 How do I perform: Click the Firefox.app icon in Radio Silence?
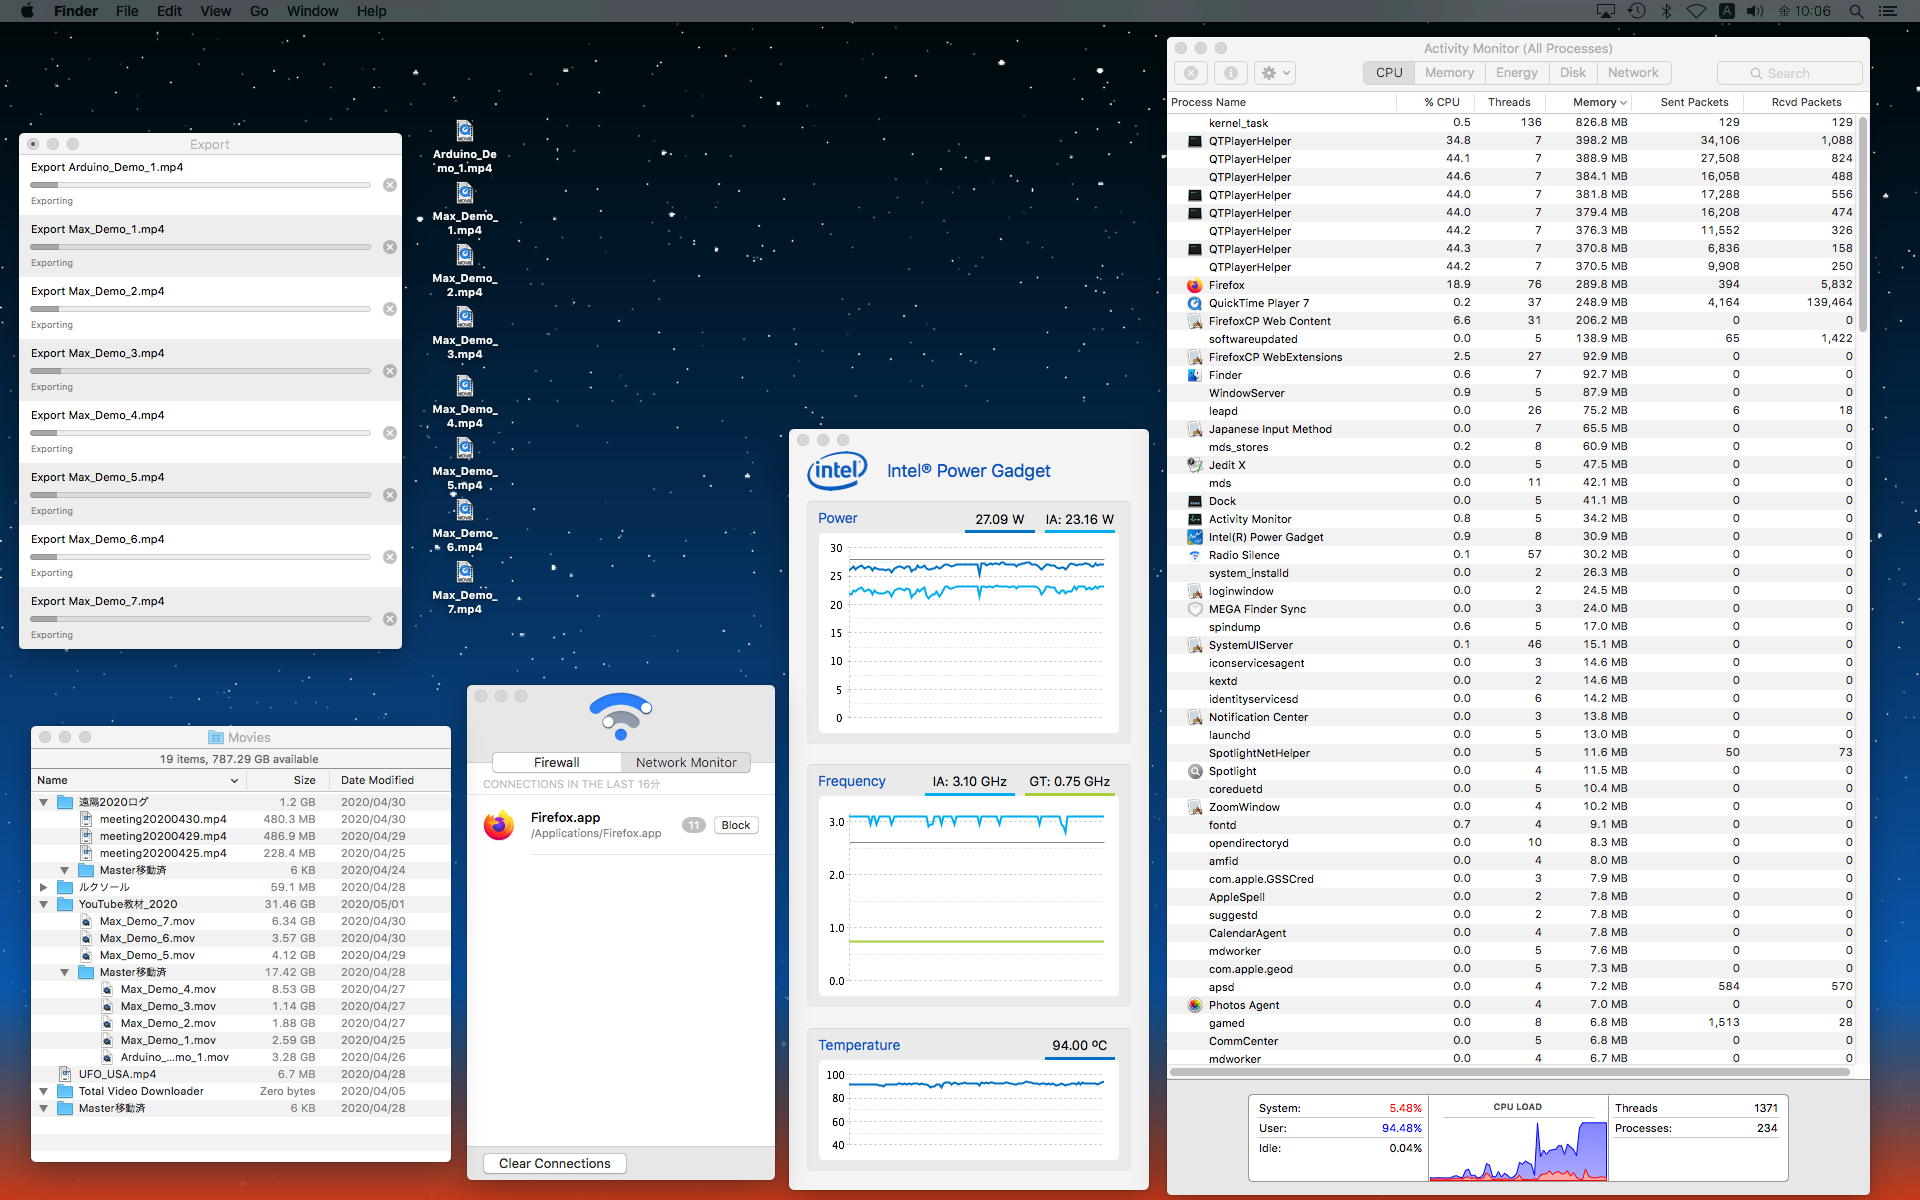(x=499, y=825)
